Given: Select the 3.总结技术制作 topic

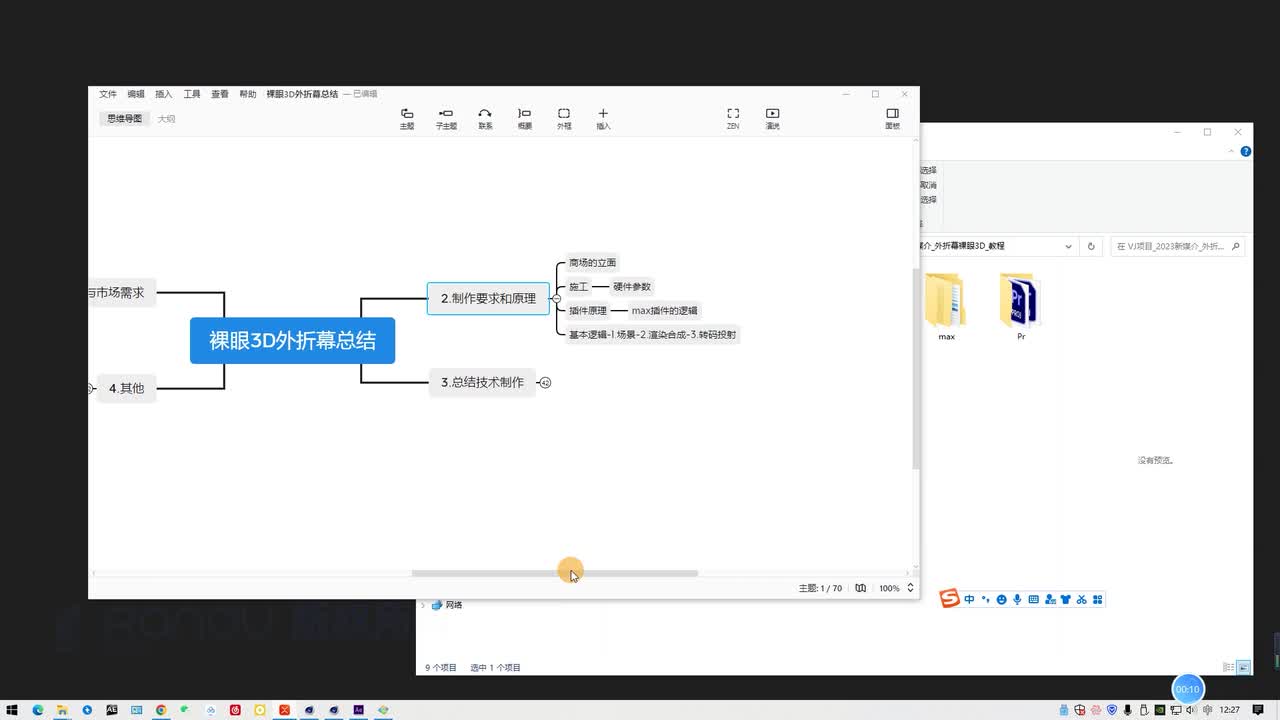Looking at the screenshot, I should click(482, 382).
